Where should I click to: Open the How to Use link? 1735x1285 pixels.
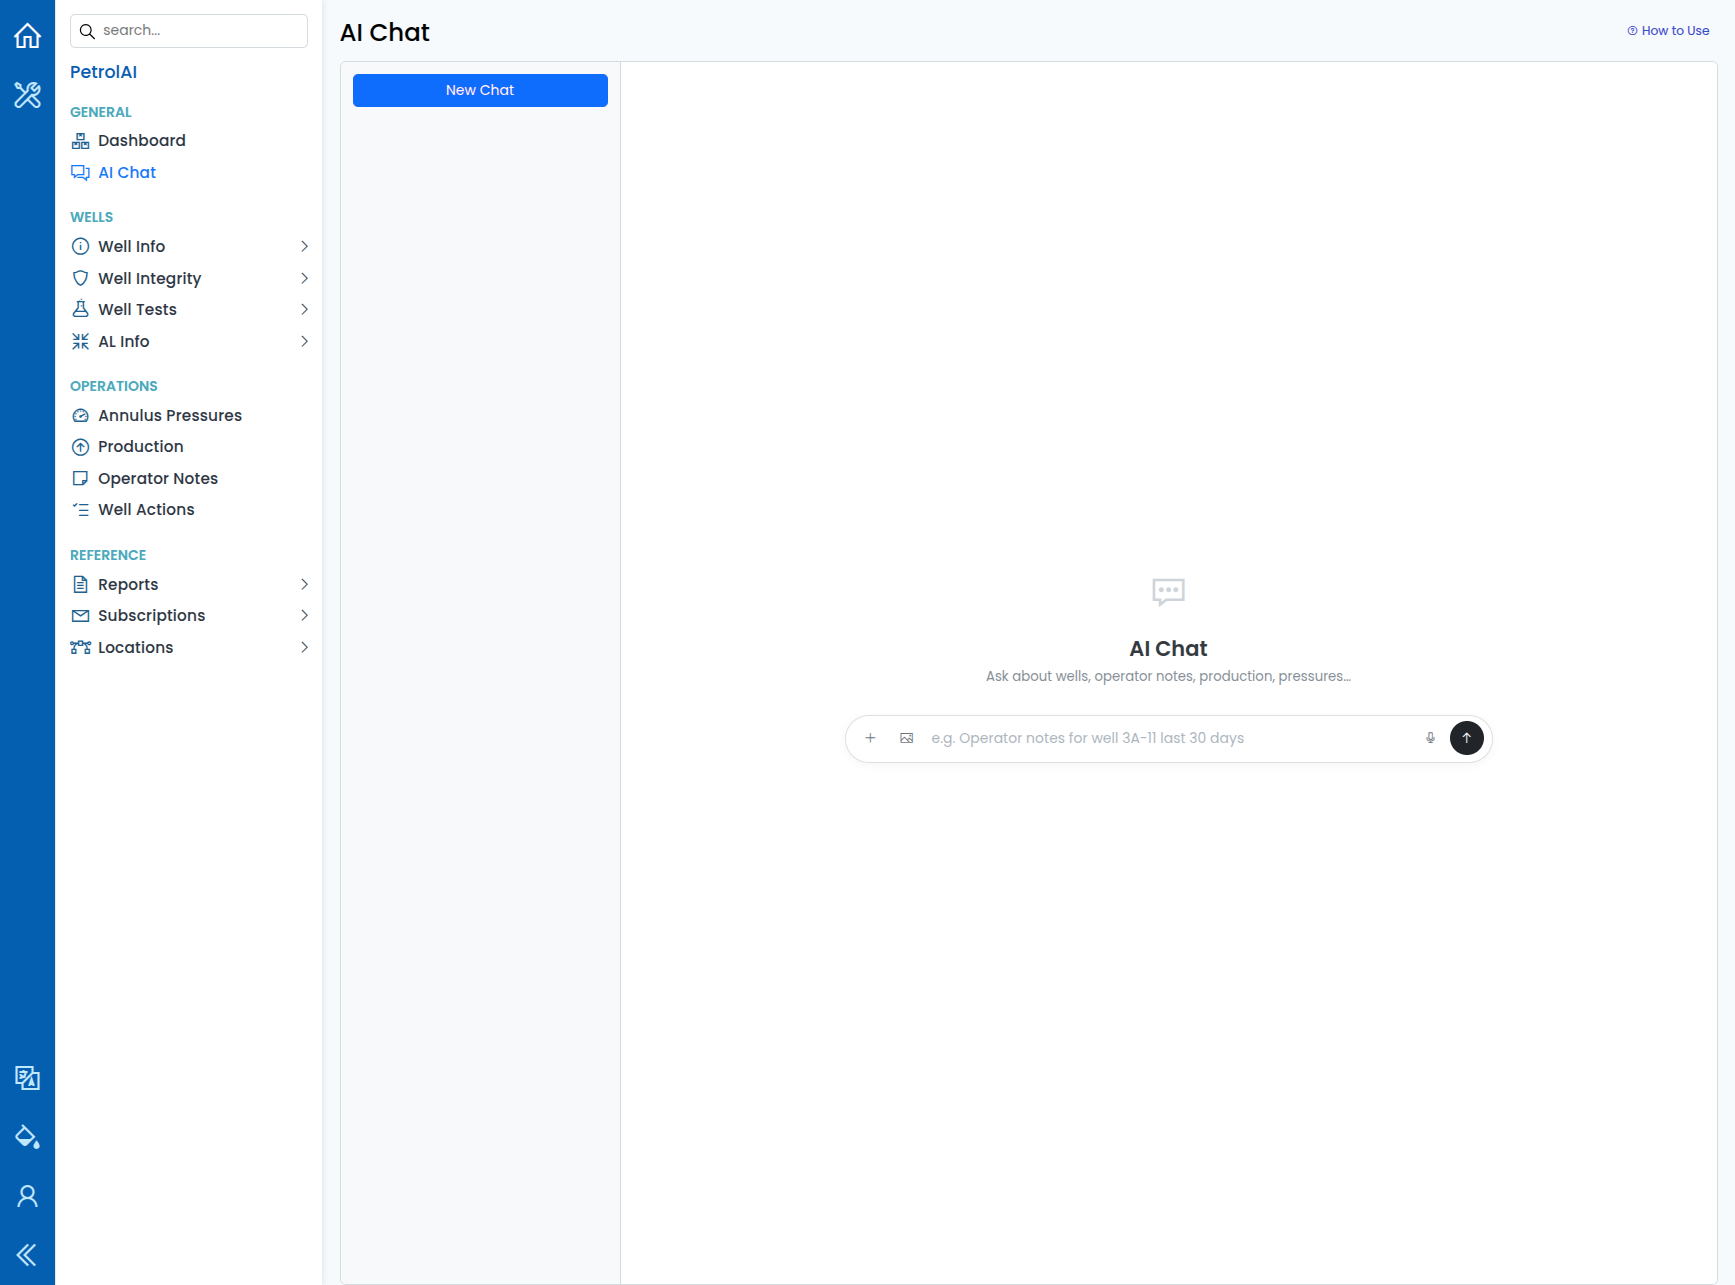point(1668,31)
